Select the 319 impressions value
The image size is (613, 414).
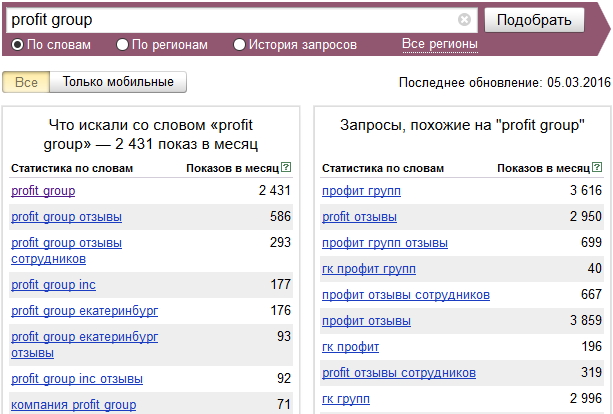(x=591, y=372)
